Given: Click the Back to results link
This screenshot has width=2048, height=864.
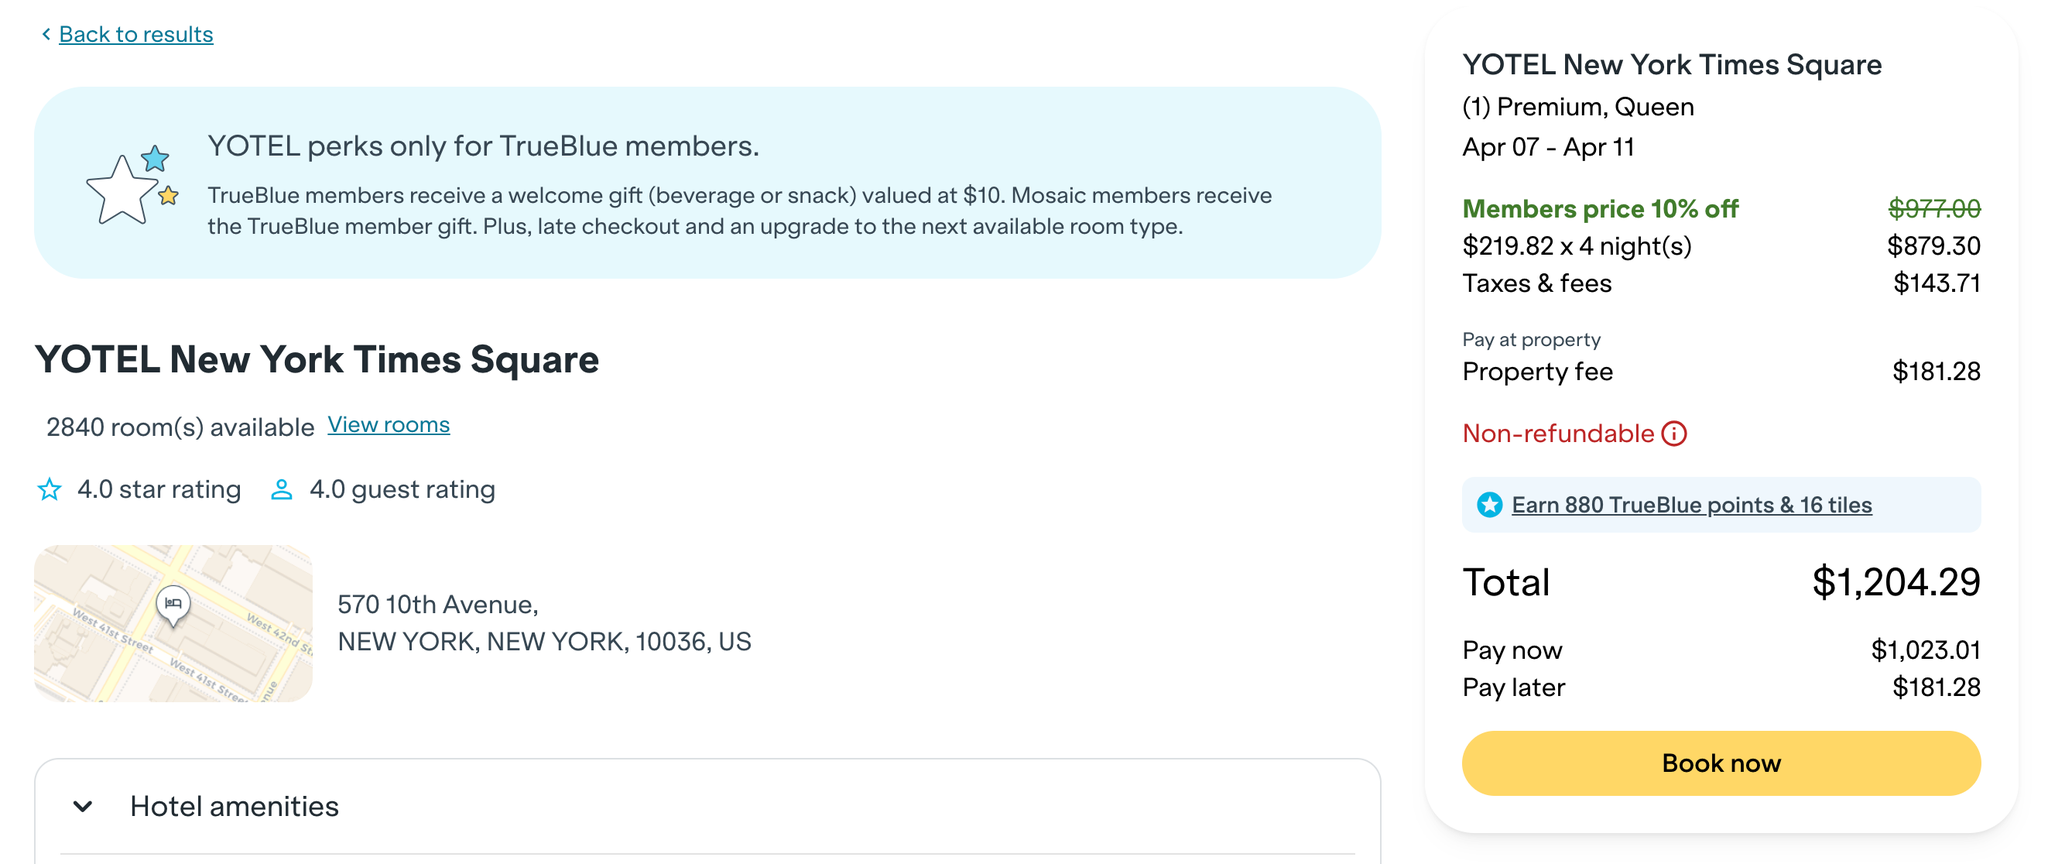Looking at the screenshot, I should tap(135, 35).
